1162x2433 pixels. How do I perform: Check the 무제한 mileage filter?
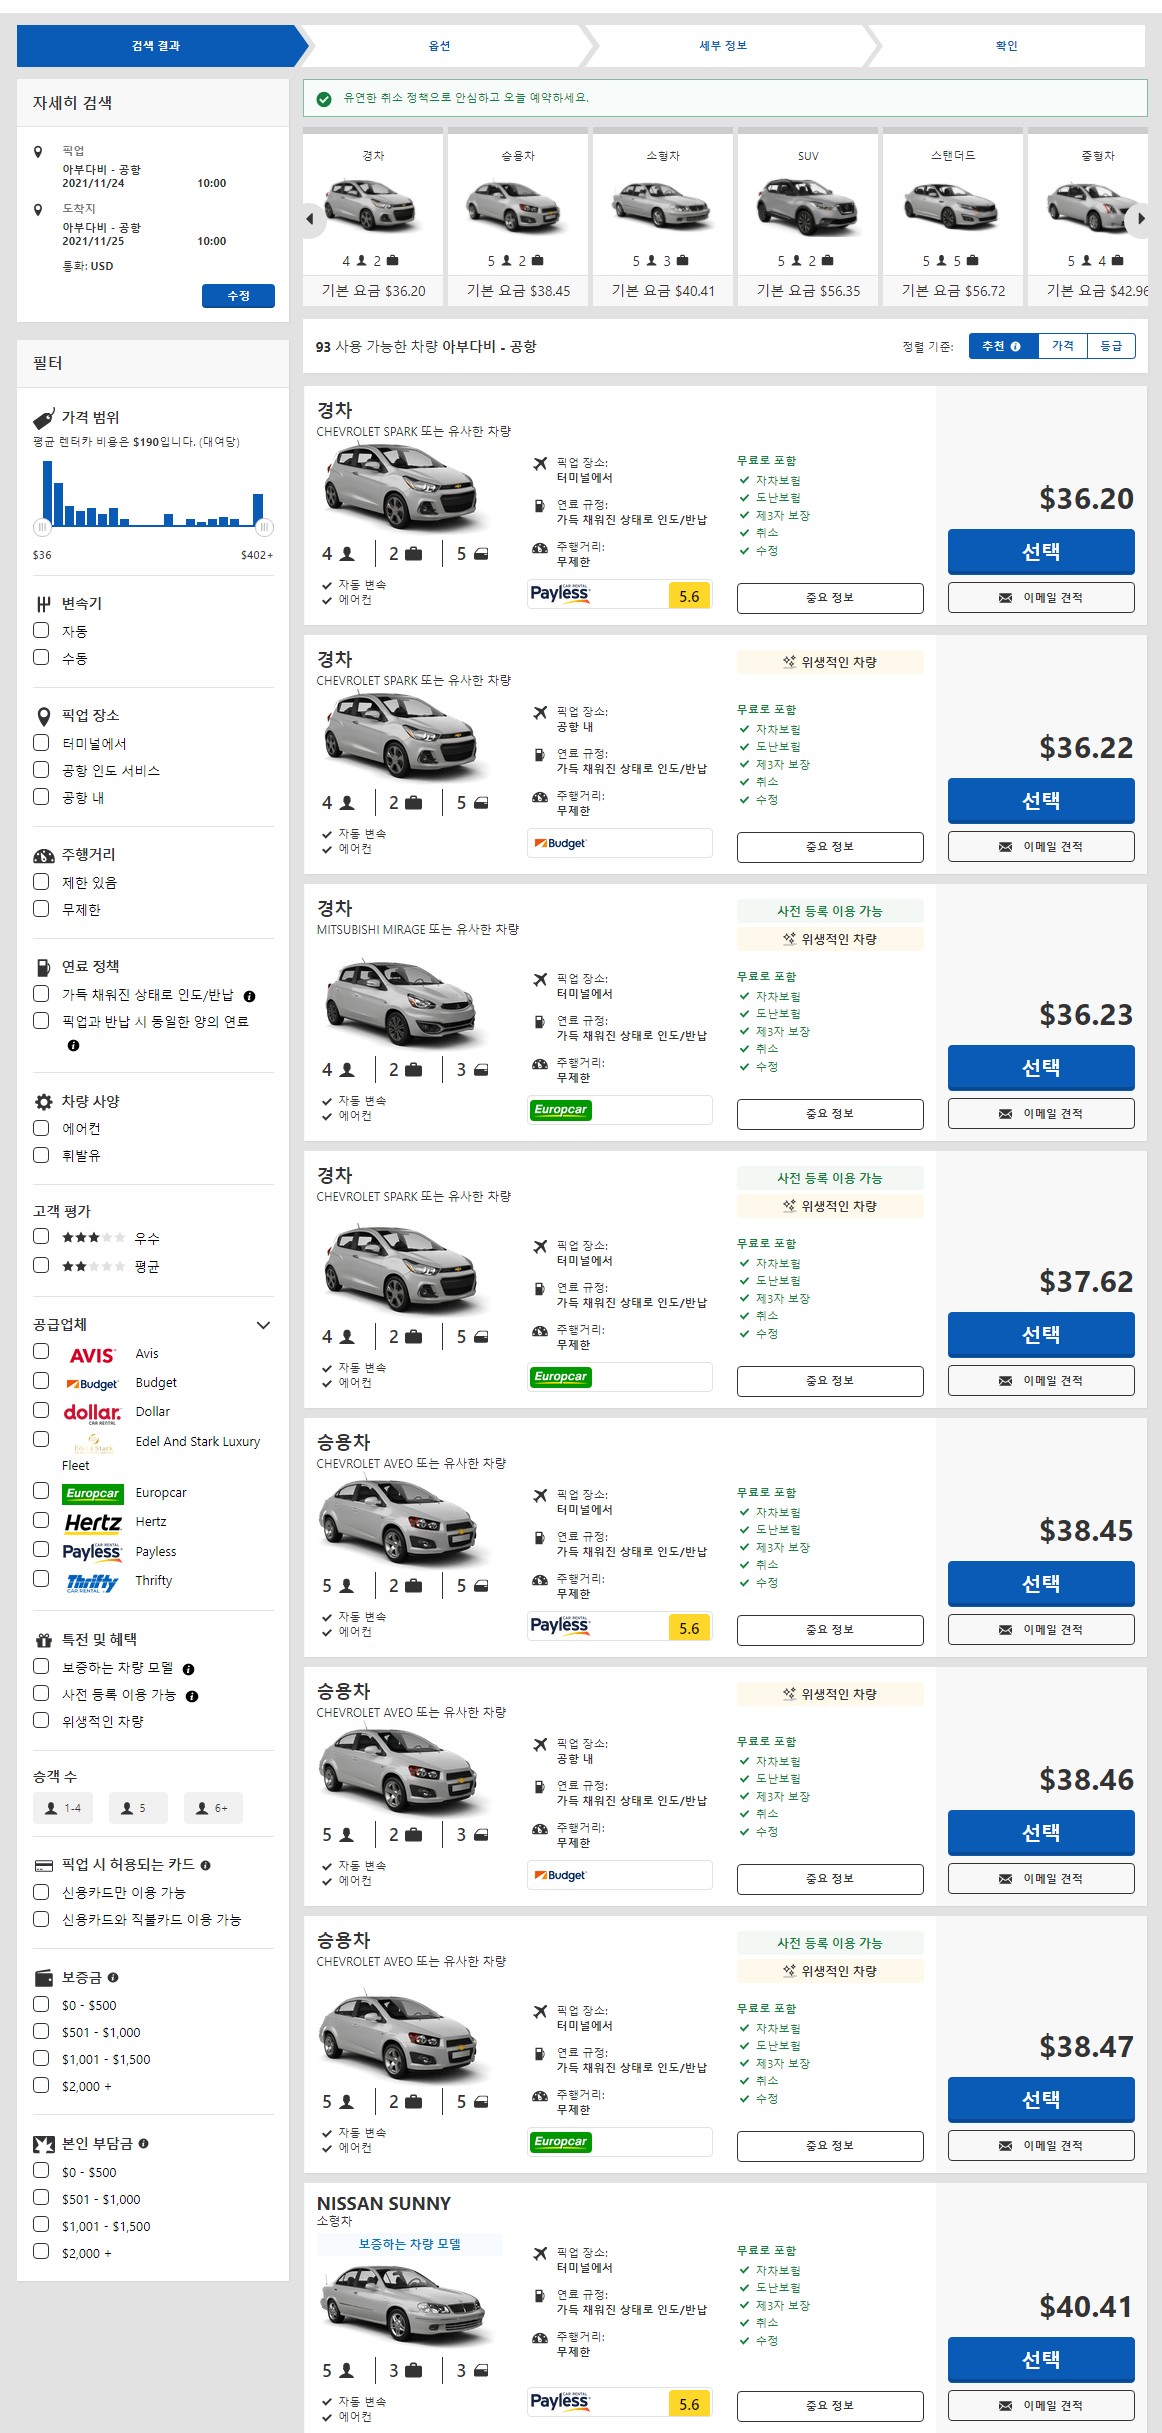pos(41,909)
